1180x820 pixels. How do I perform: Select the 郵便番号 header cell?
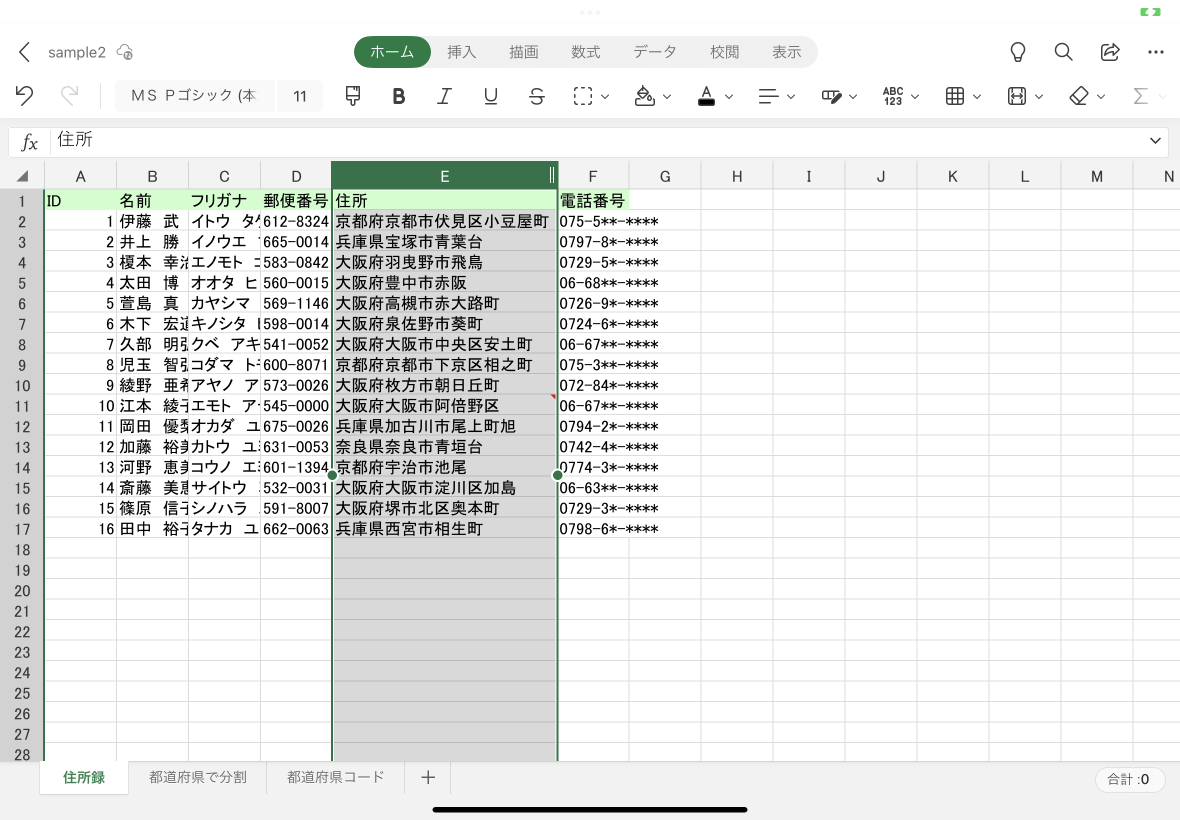point(296,200)
